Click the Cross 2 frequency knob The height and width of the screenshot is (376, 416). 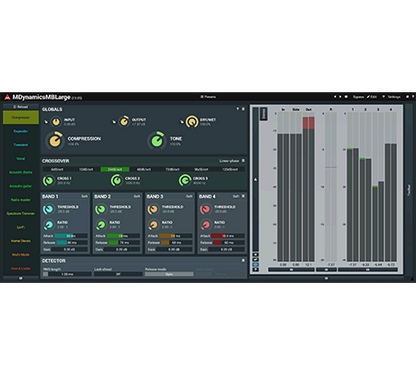click(x=116, y=180)
